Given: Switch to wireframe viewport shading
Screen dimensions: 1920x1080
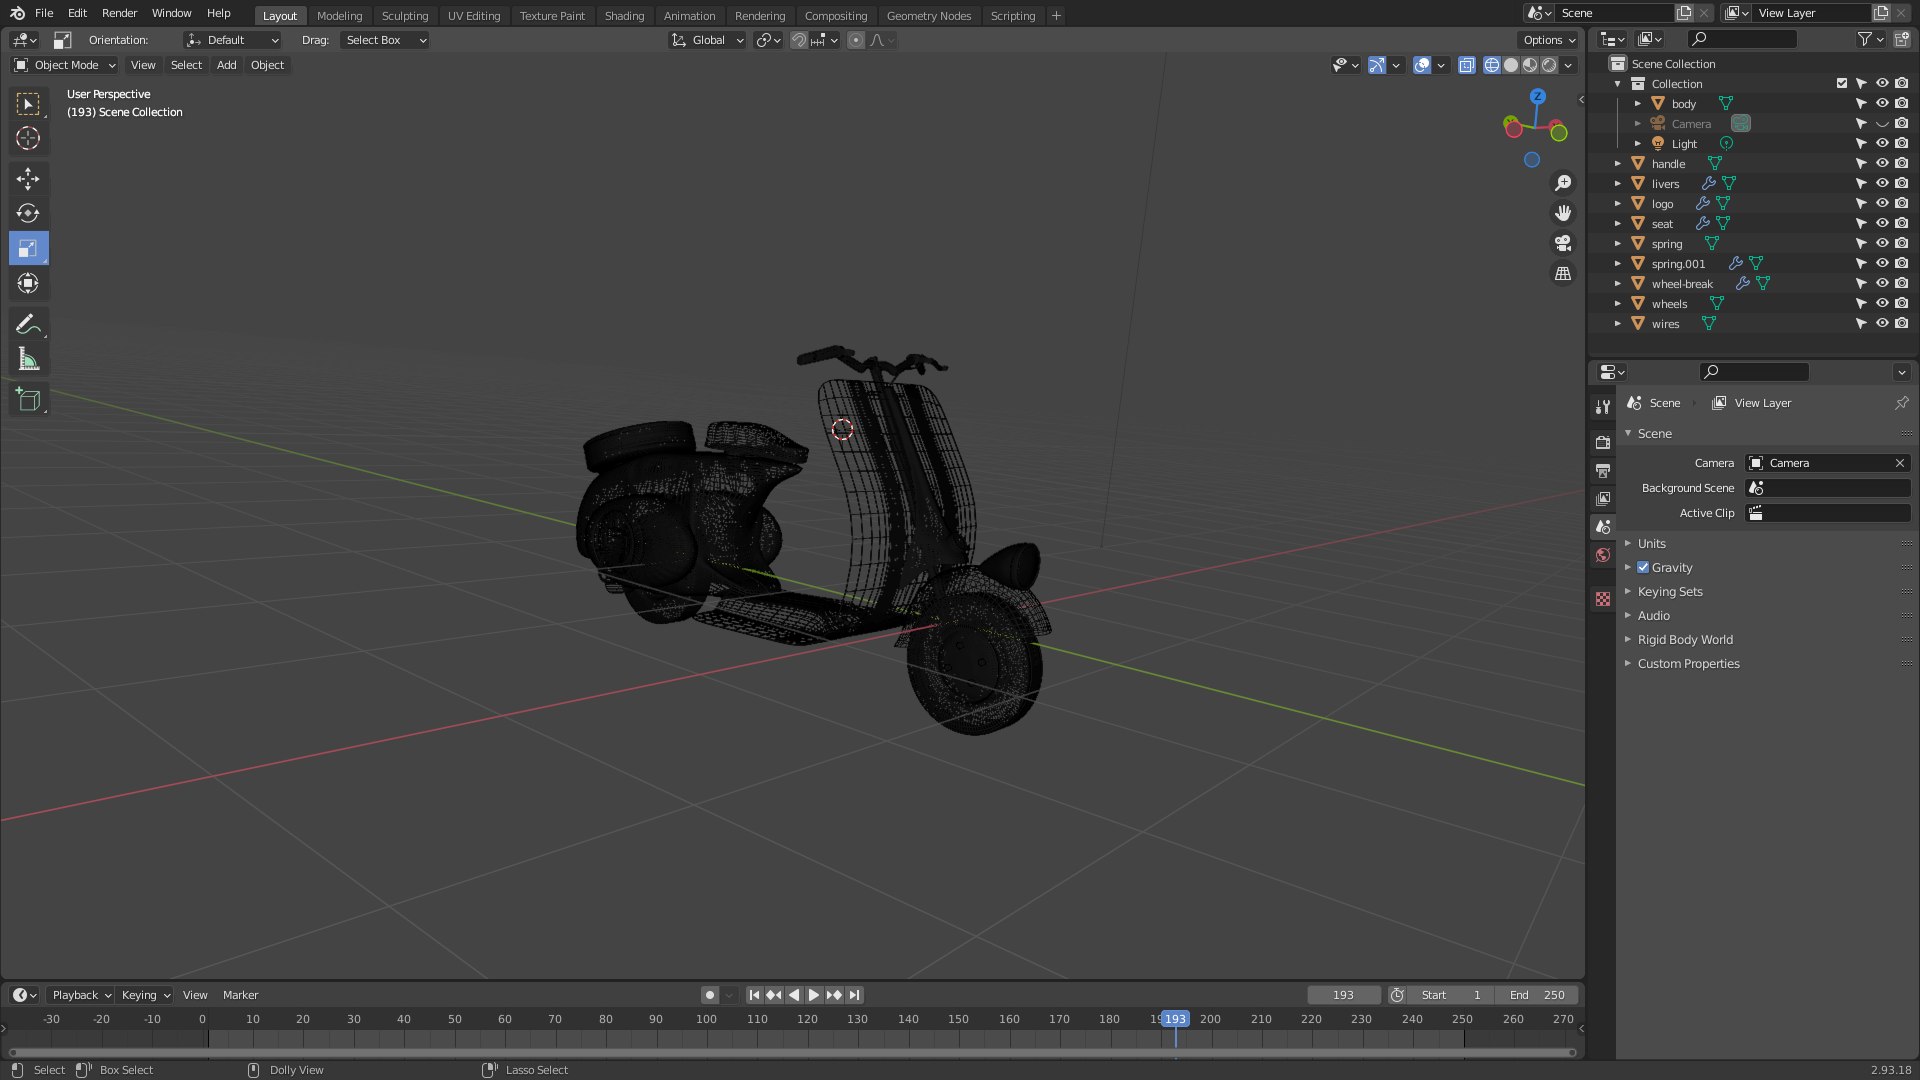Looking at the screenshot, I should tap(1492, 65).
